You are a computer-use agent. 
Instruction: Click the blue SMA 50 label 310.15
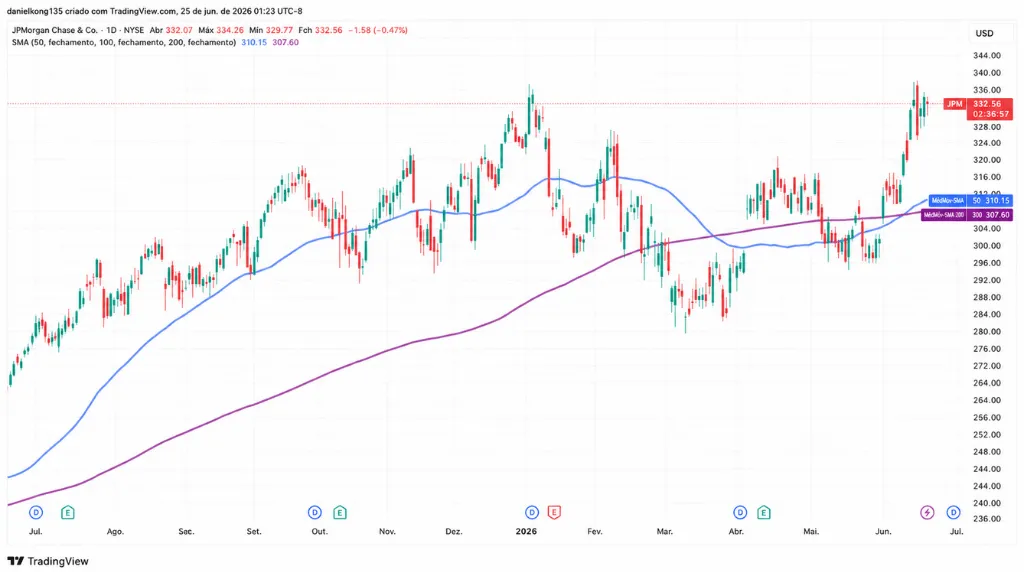coord(970,200)
